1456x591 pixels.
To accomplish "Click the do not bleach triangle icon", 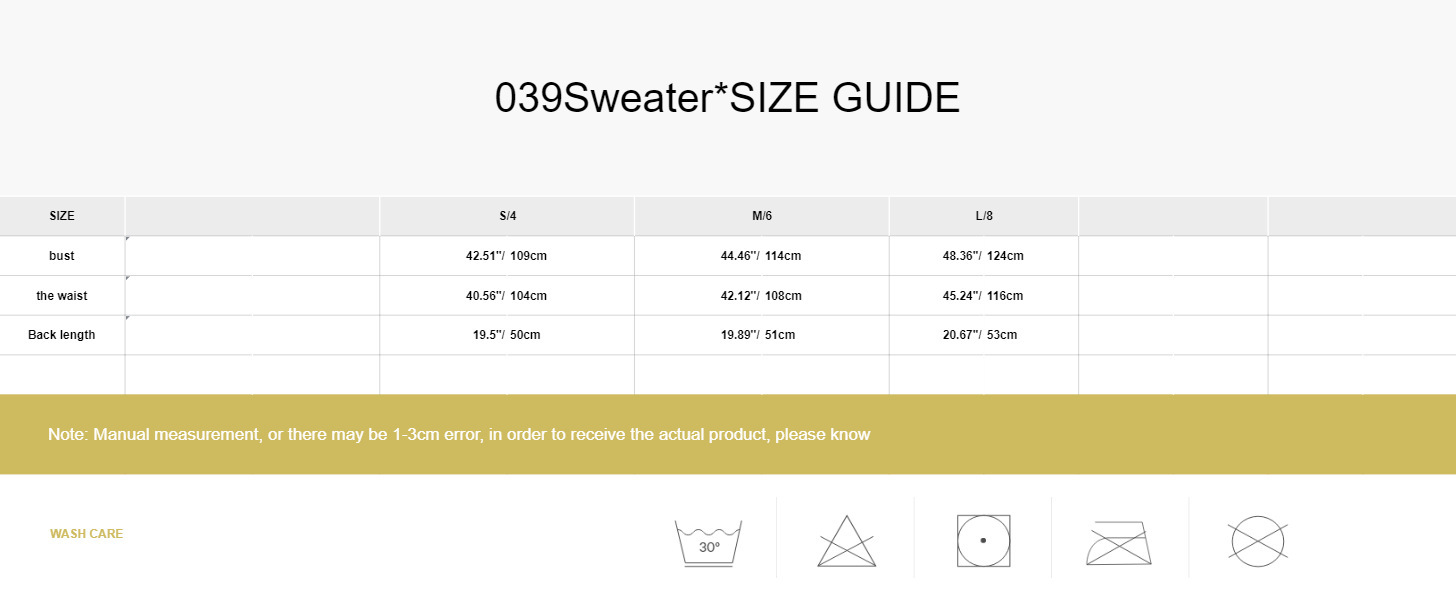I will pos(846,541).
